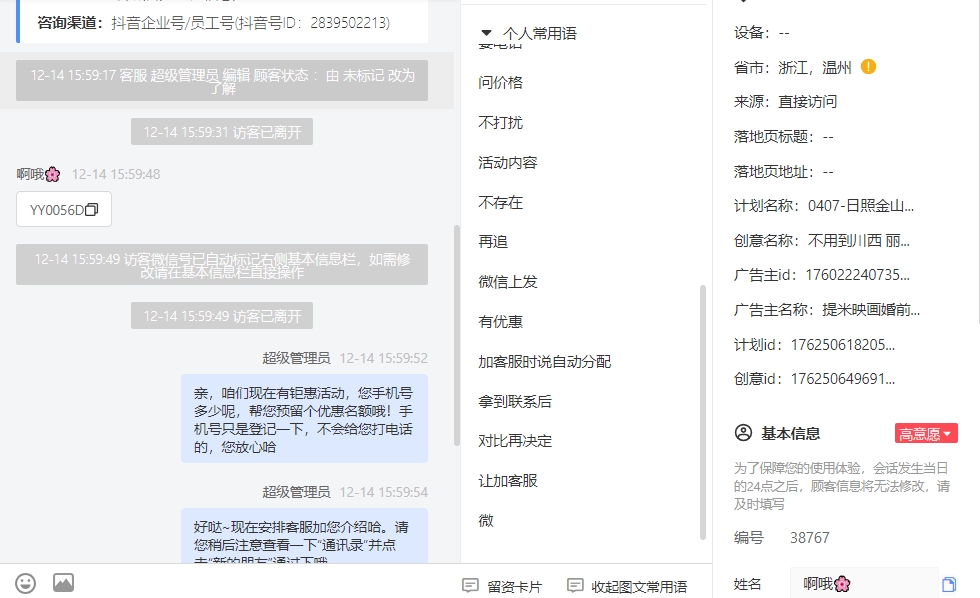Viewport: 980px width, 598px height.
Task: Click the 钜惠活动 message bubble
Action: click(x=304, y=419)
